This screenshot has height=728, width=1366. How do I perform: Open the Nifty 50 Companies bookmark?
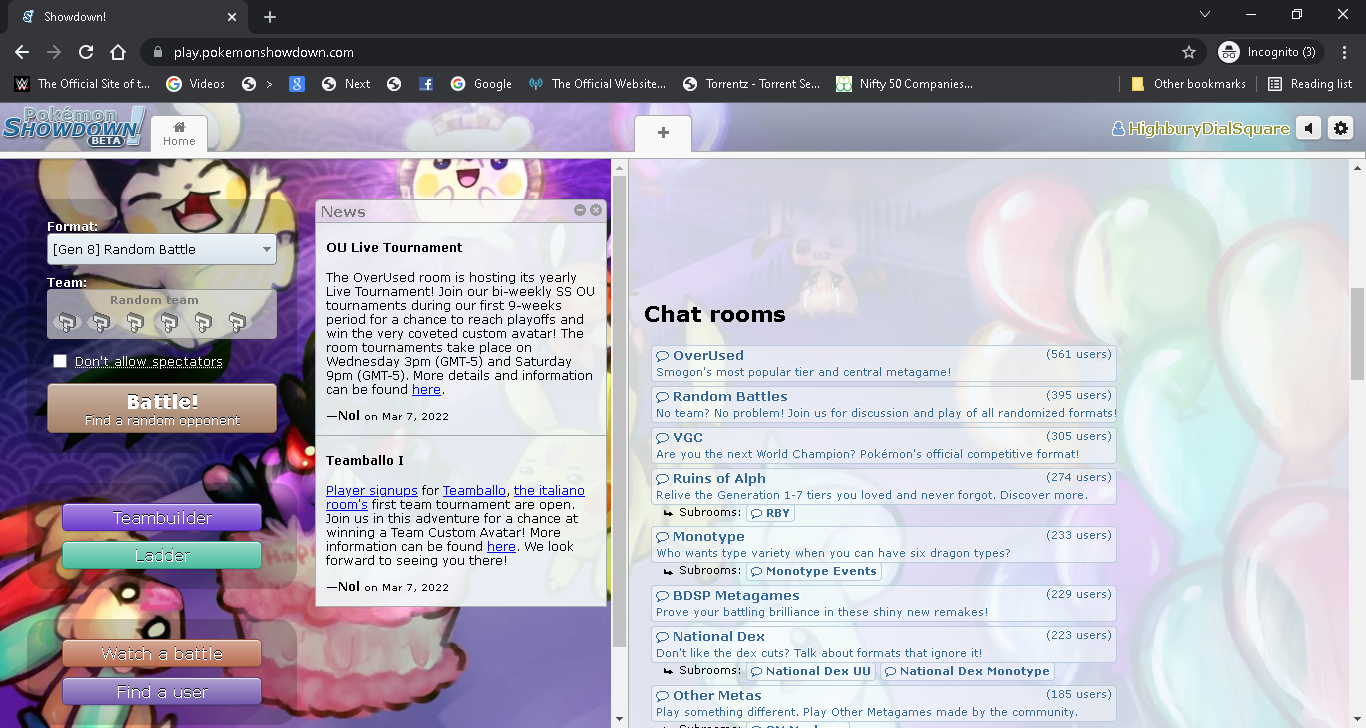(905, 84)
